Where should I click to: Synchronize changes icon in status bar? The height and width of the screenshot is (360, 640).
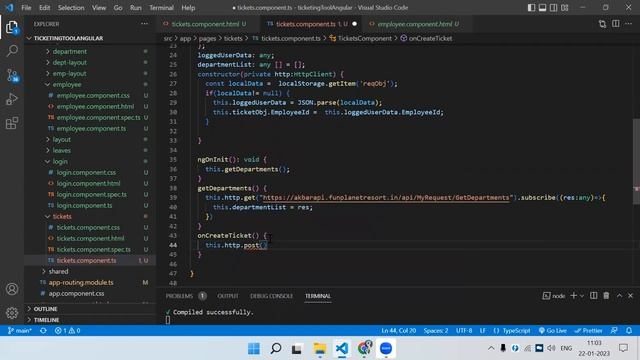[43, 331]
